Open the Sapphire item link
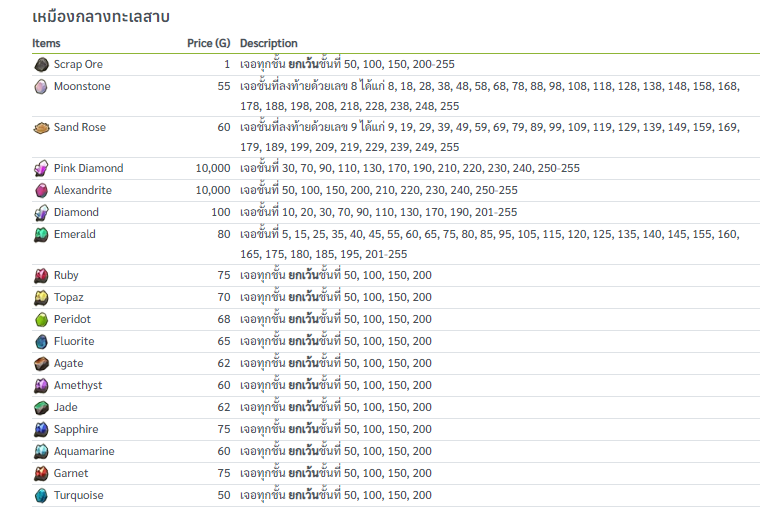The width and height of the screenshot is (782, 520). pos(76,429)
